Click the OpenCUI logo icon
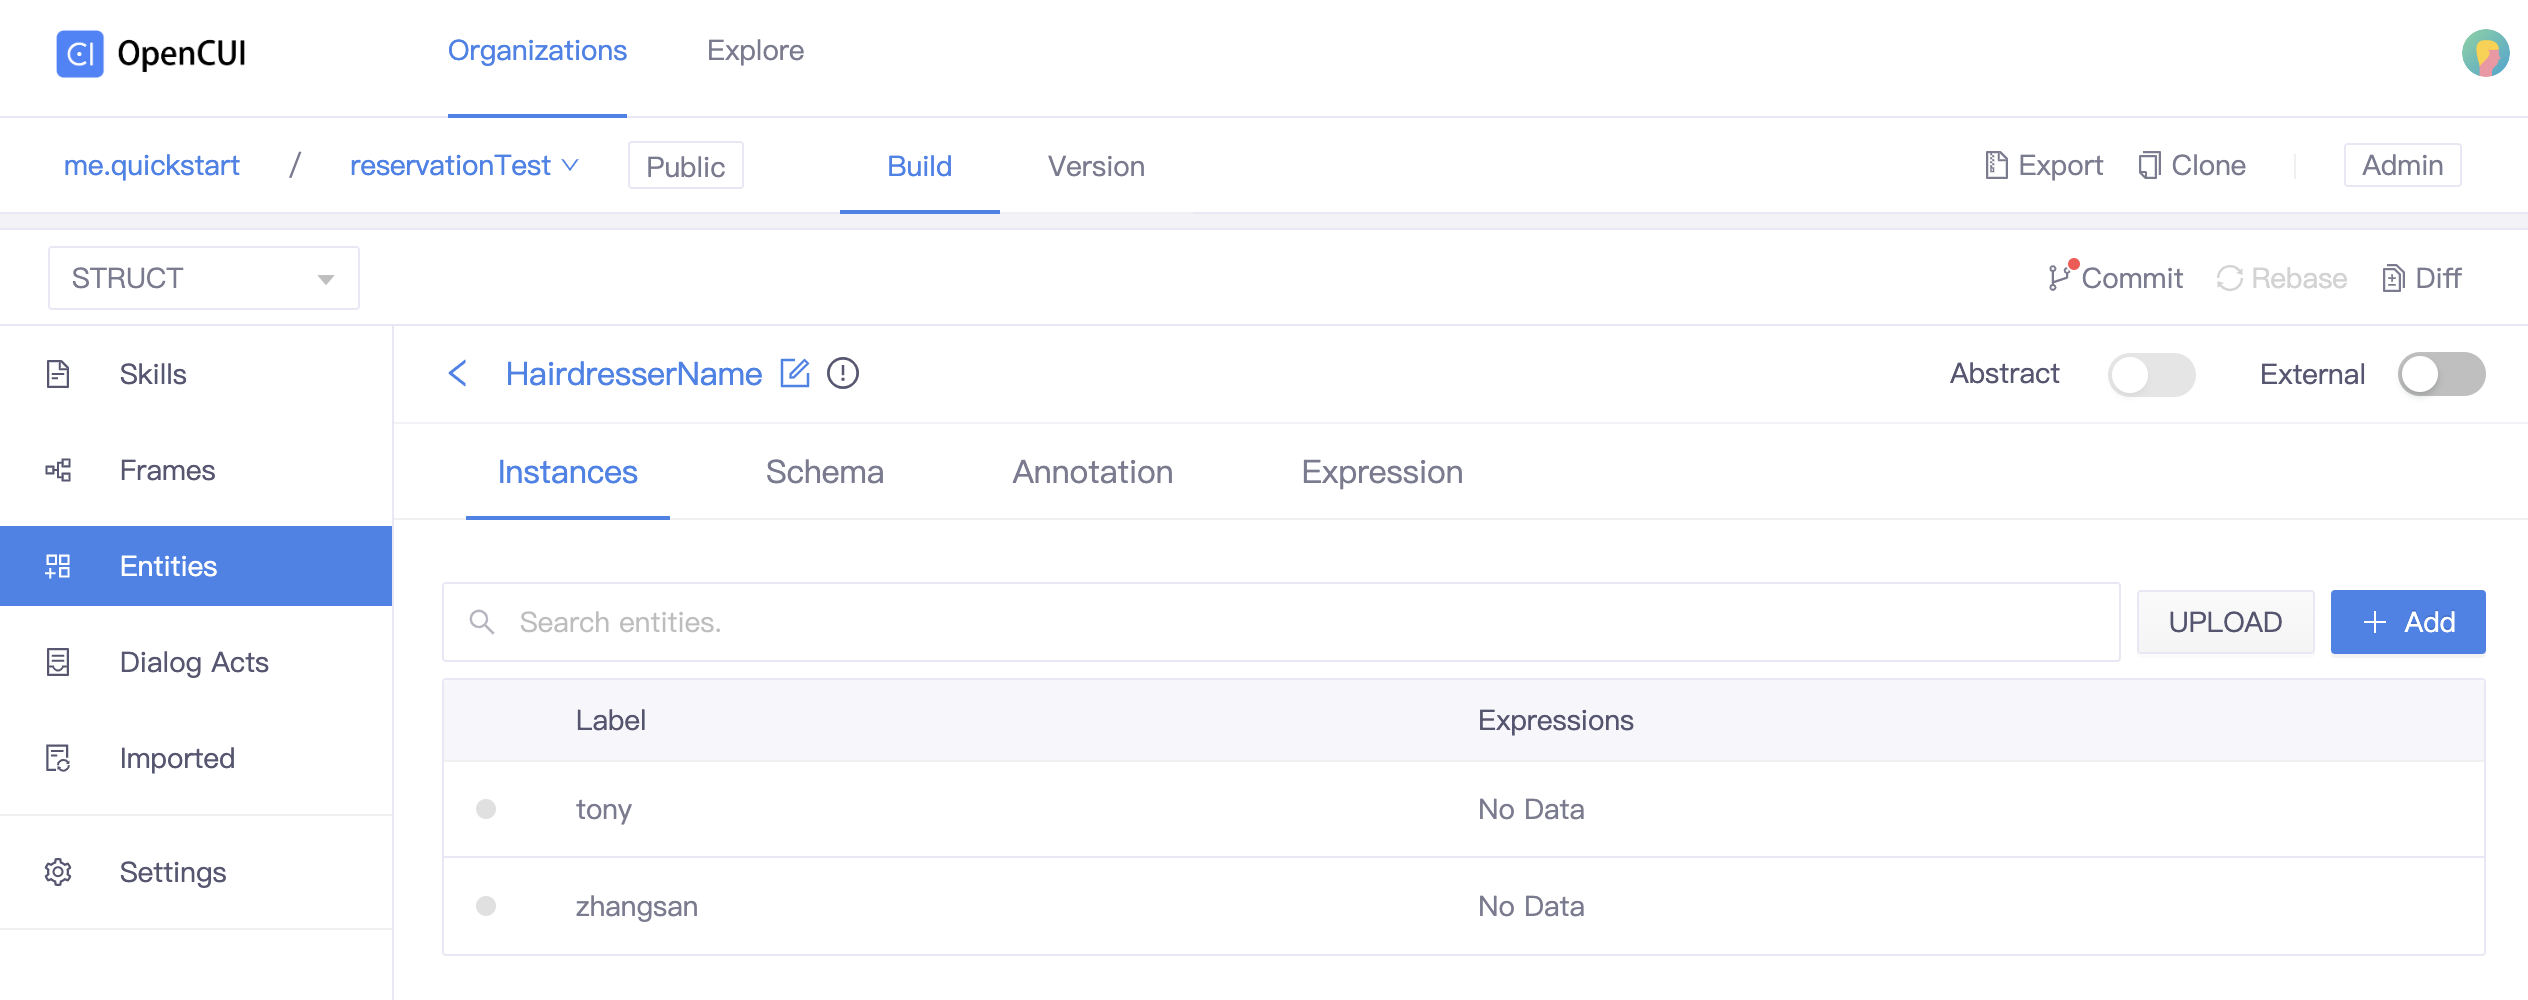This screenshot has width=2528, height=1000. coord(80,54)
